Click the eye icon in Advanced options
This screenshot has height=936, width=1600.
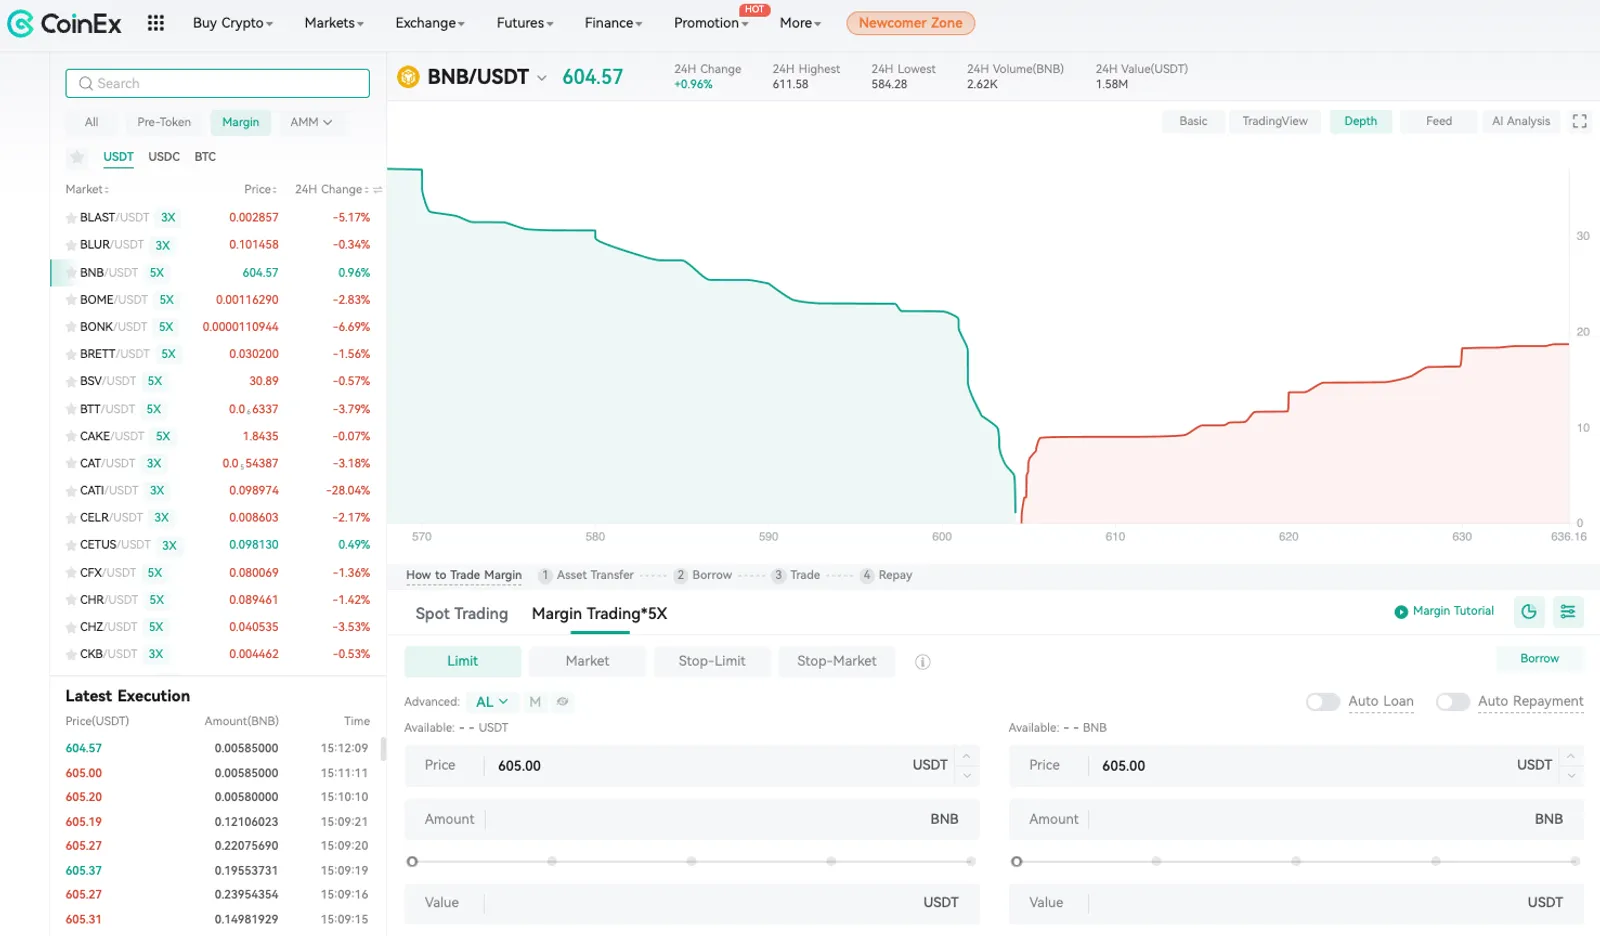coord(563,702)
